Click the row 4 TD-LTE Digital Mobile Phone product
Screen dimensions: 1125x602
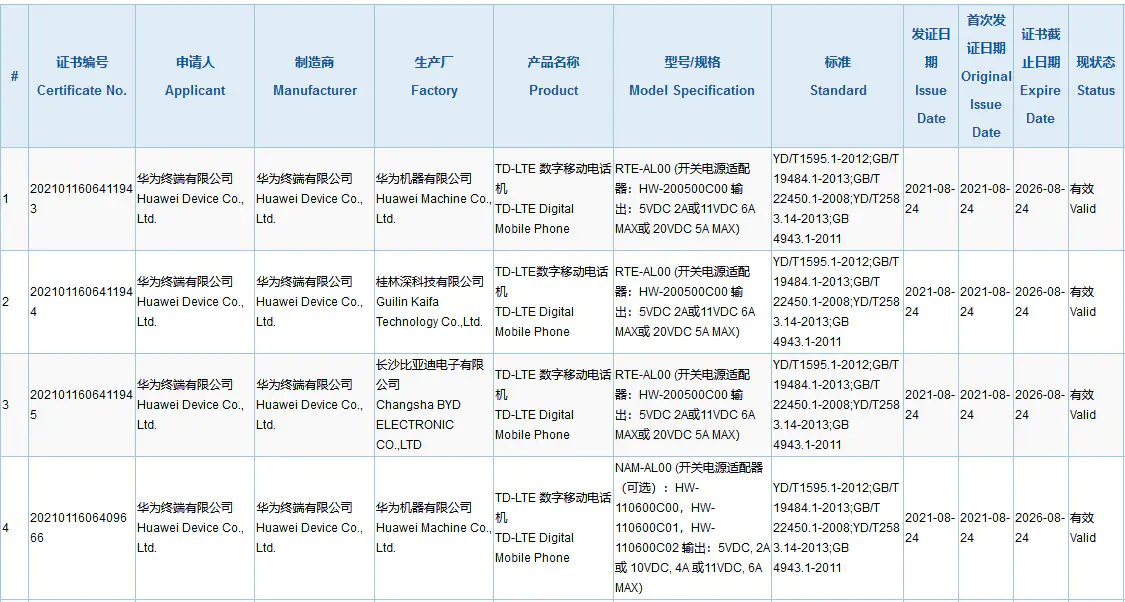[553, 527]
